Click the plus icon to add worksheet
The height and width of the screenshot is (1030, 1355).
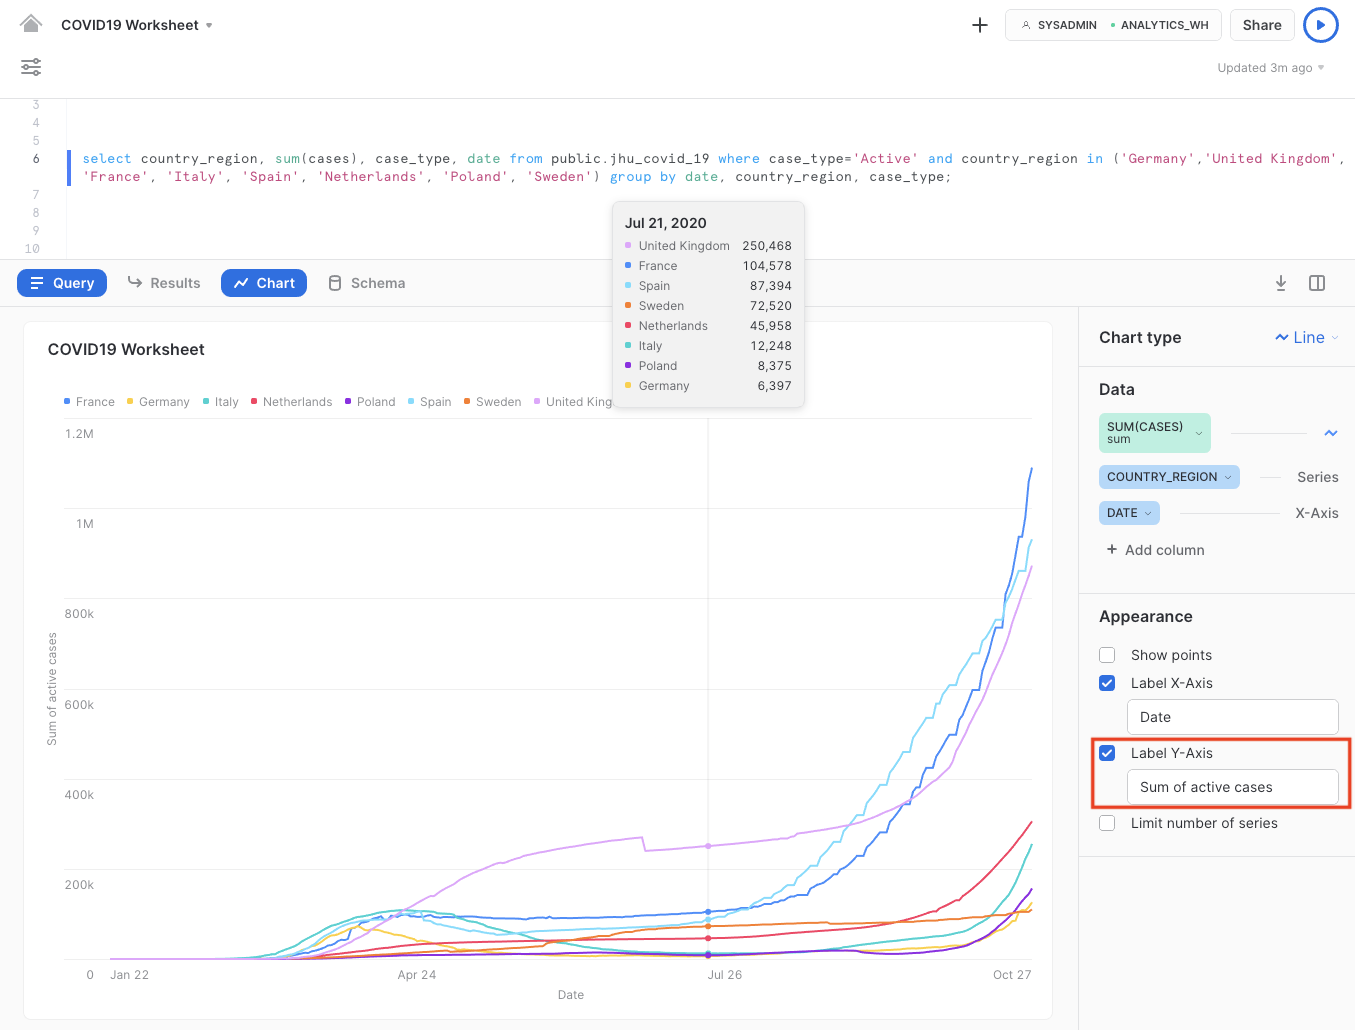click(980, 25)
